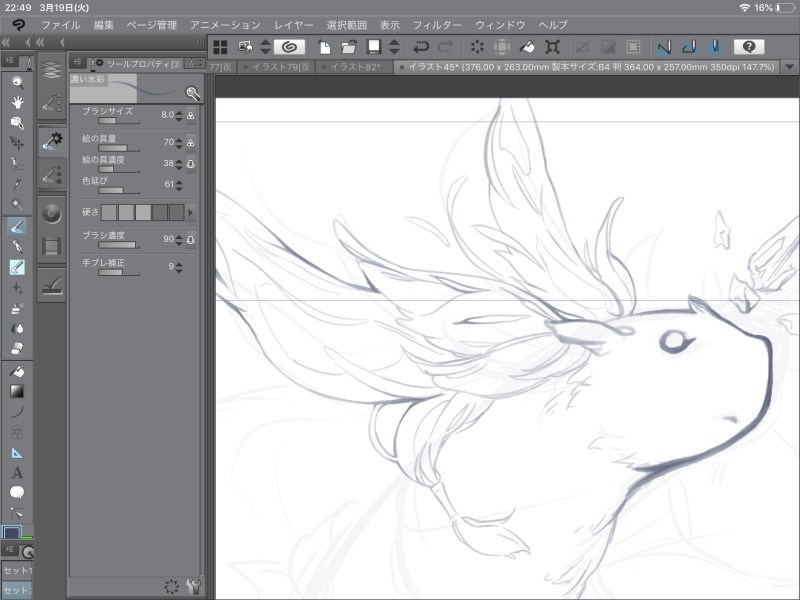Viewport: 800px width, 600px height.
Task: Select the Fill bucket tool
Action: pyautogui.click(x=17, y=371)
